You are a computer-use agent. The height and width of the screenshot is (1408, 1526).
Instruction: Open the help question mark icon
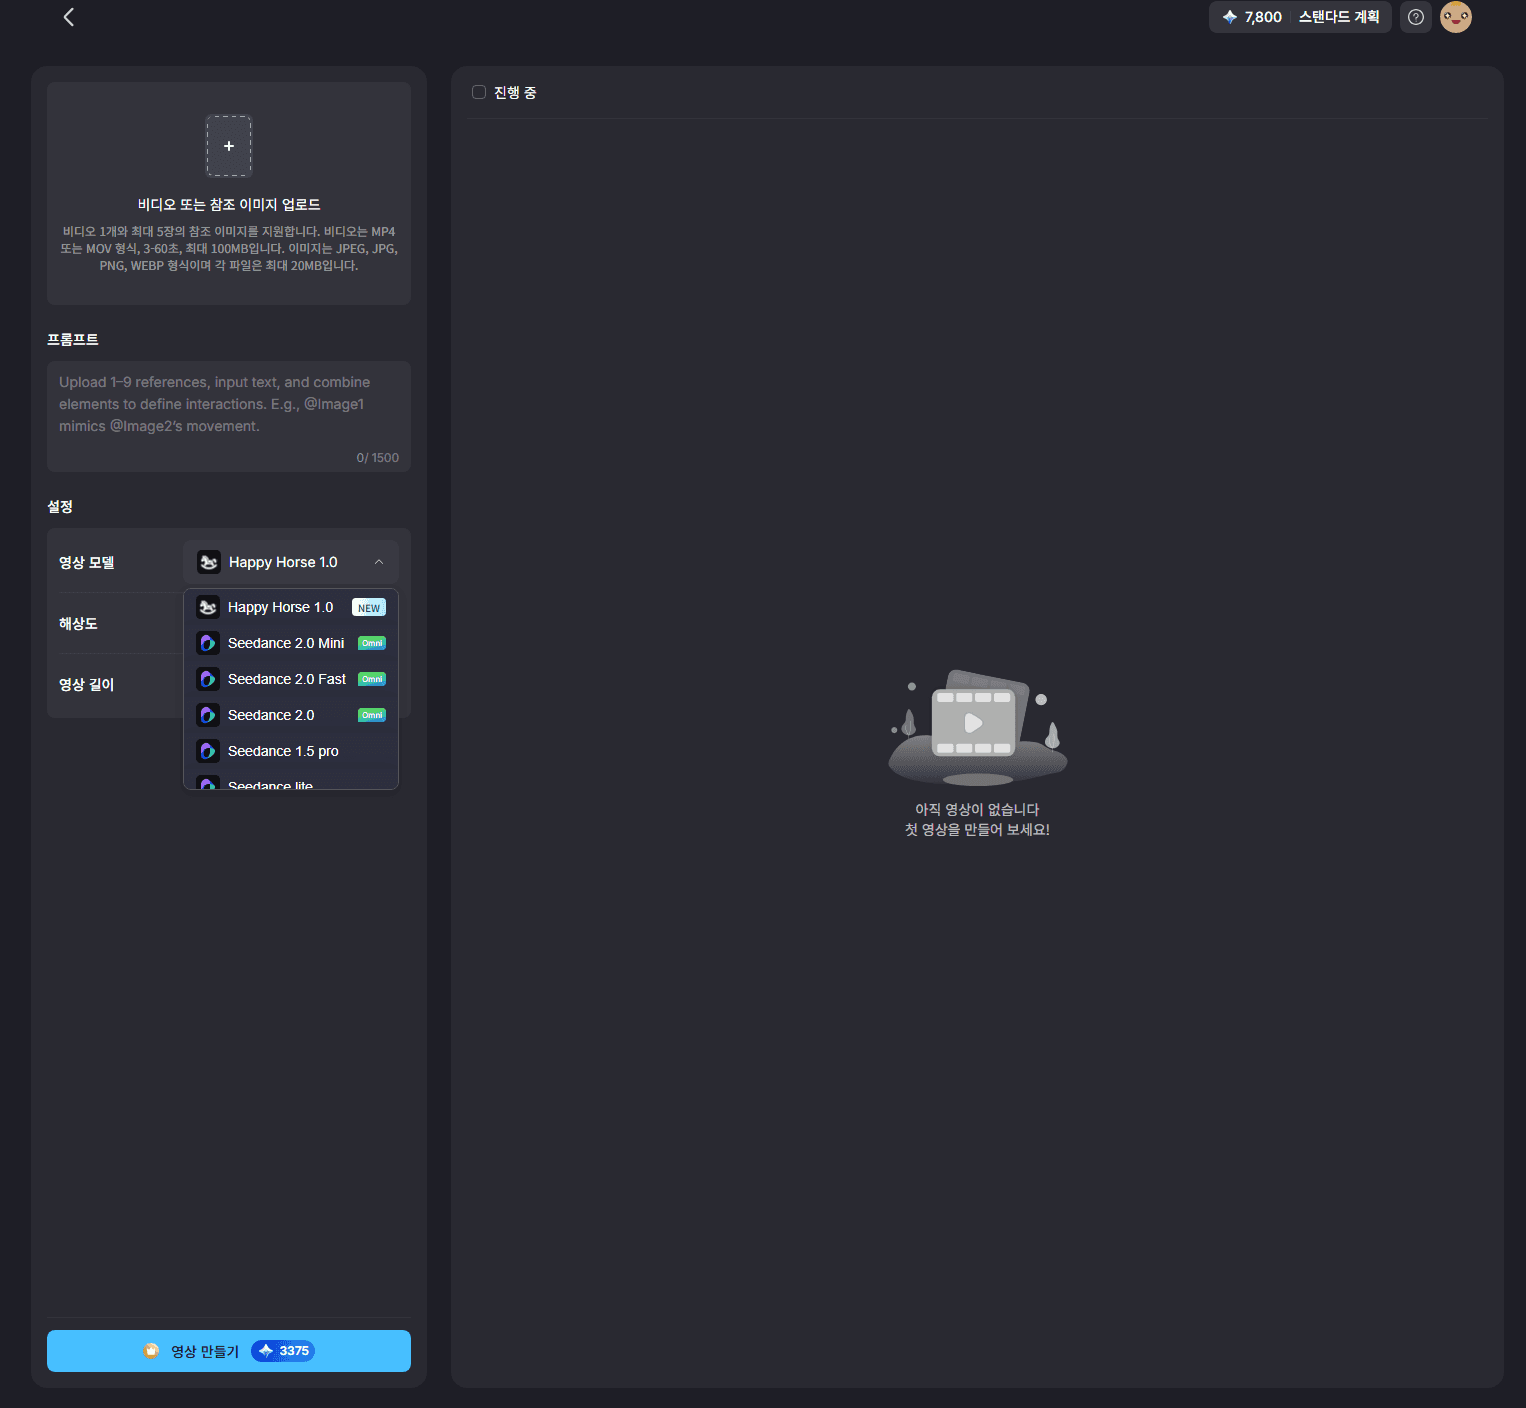(1415, 17)
